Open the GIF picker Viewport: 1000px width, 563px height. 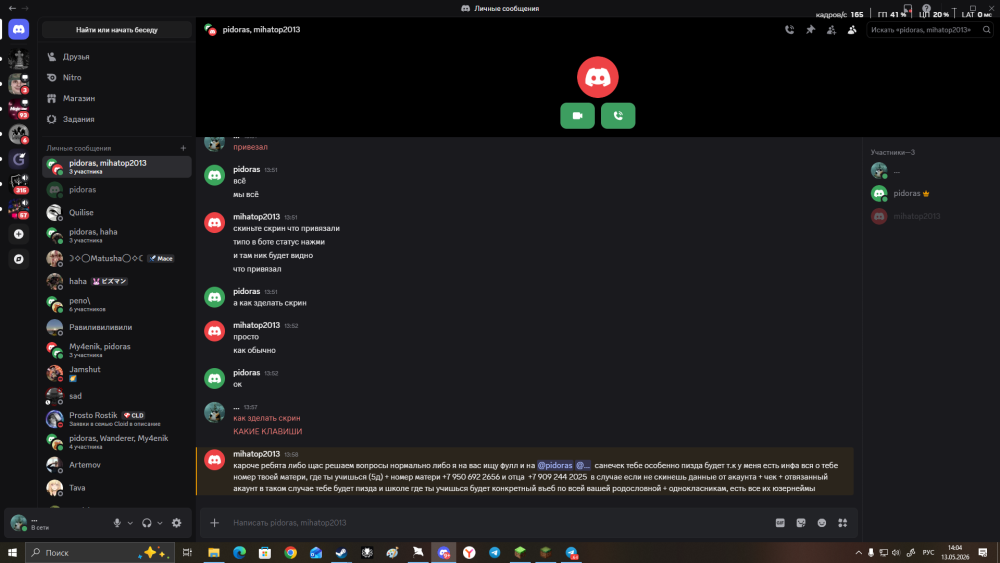pos(780,523)
